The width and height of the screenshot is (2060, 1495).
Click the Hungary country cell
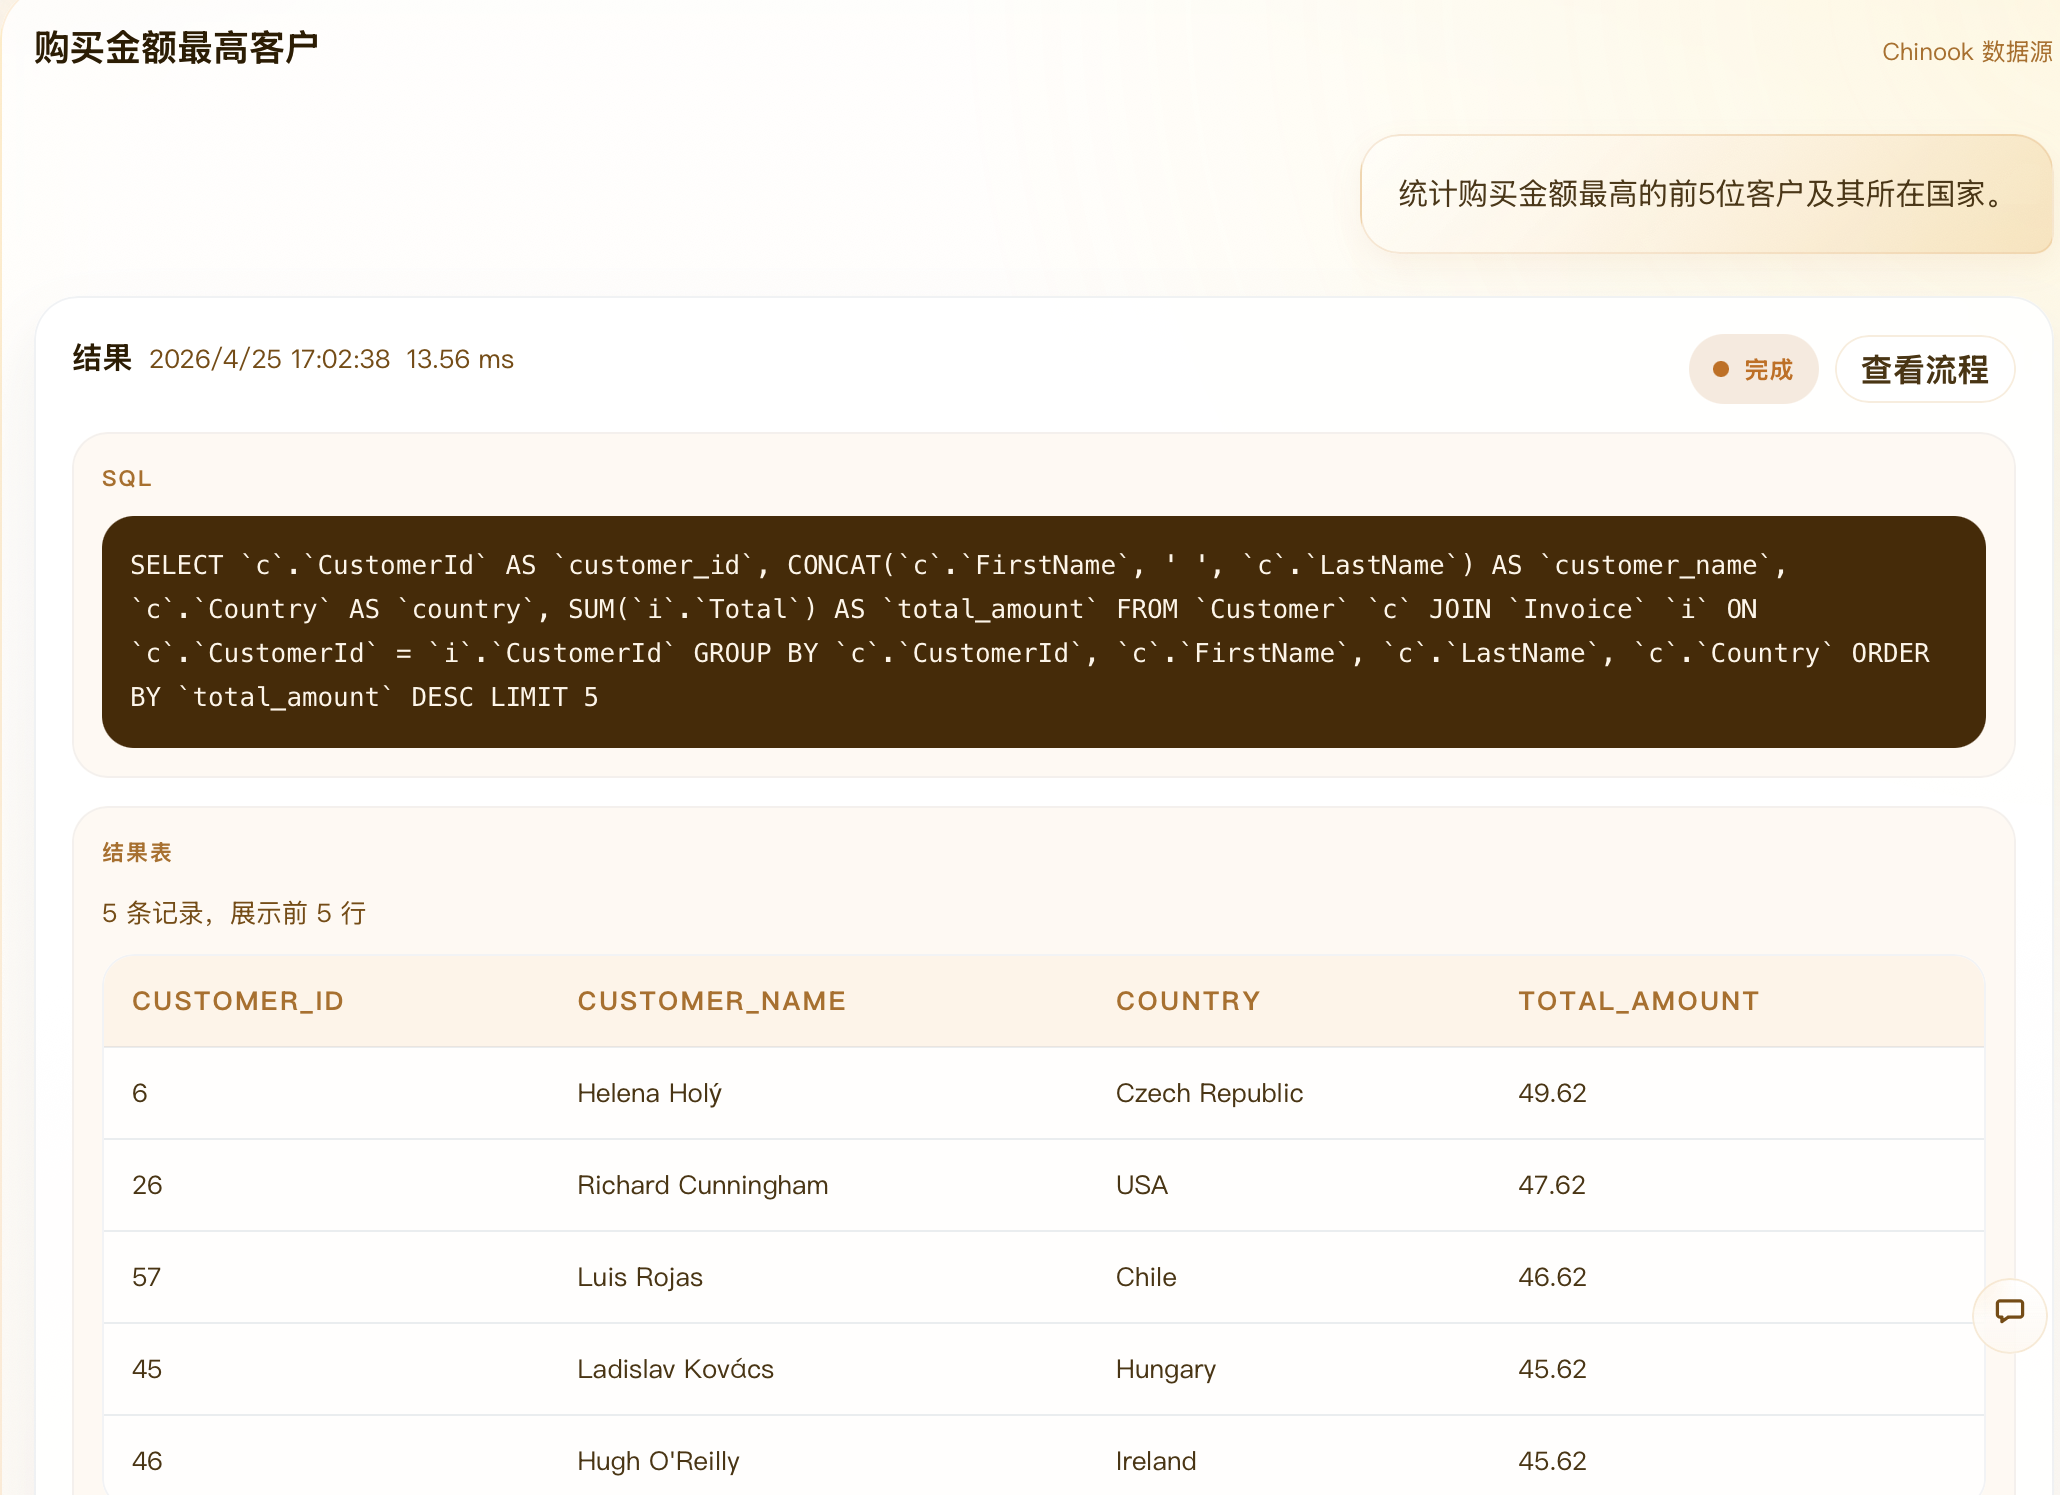click(1166, 1370)
